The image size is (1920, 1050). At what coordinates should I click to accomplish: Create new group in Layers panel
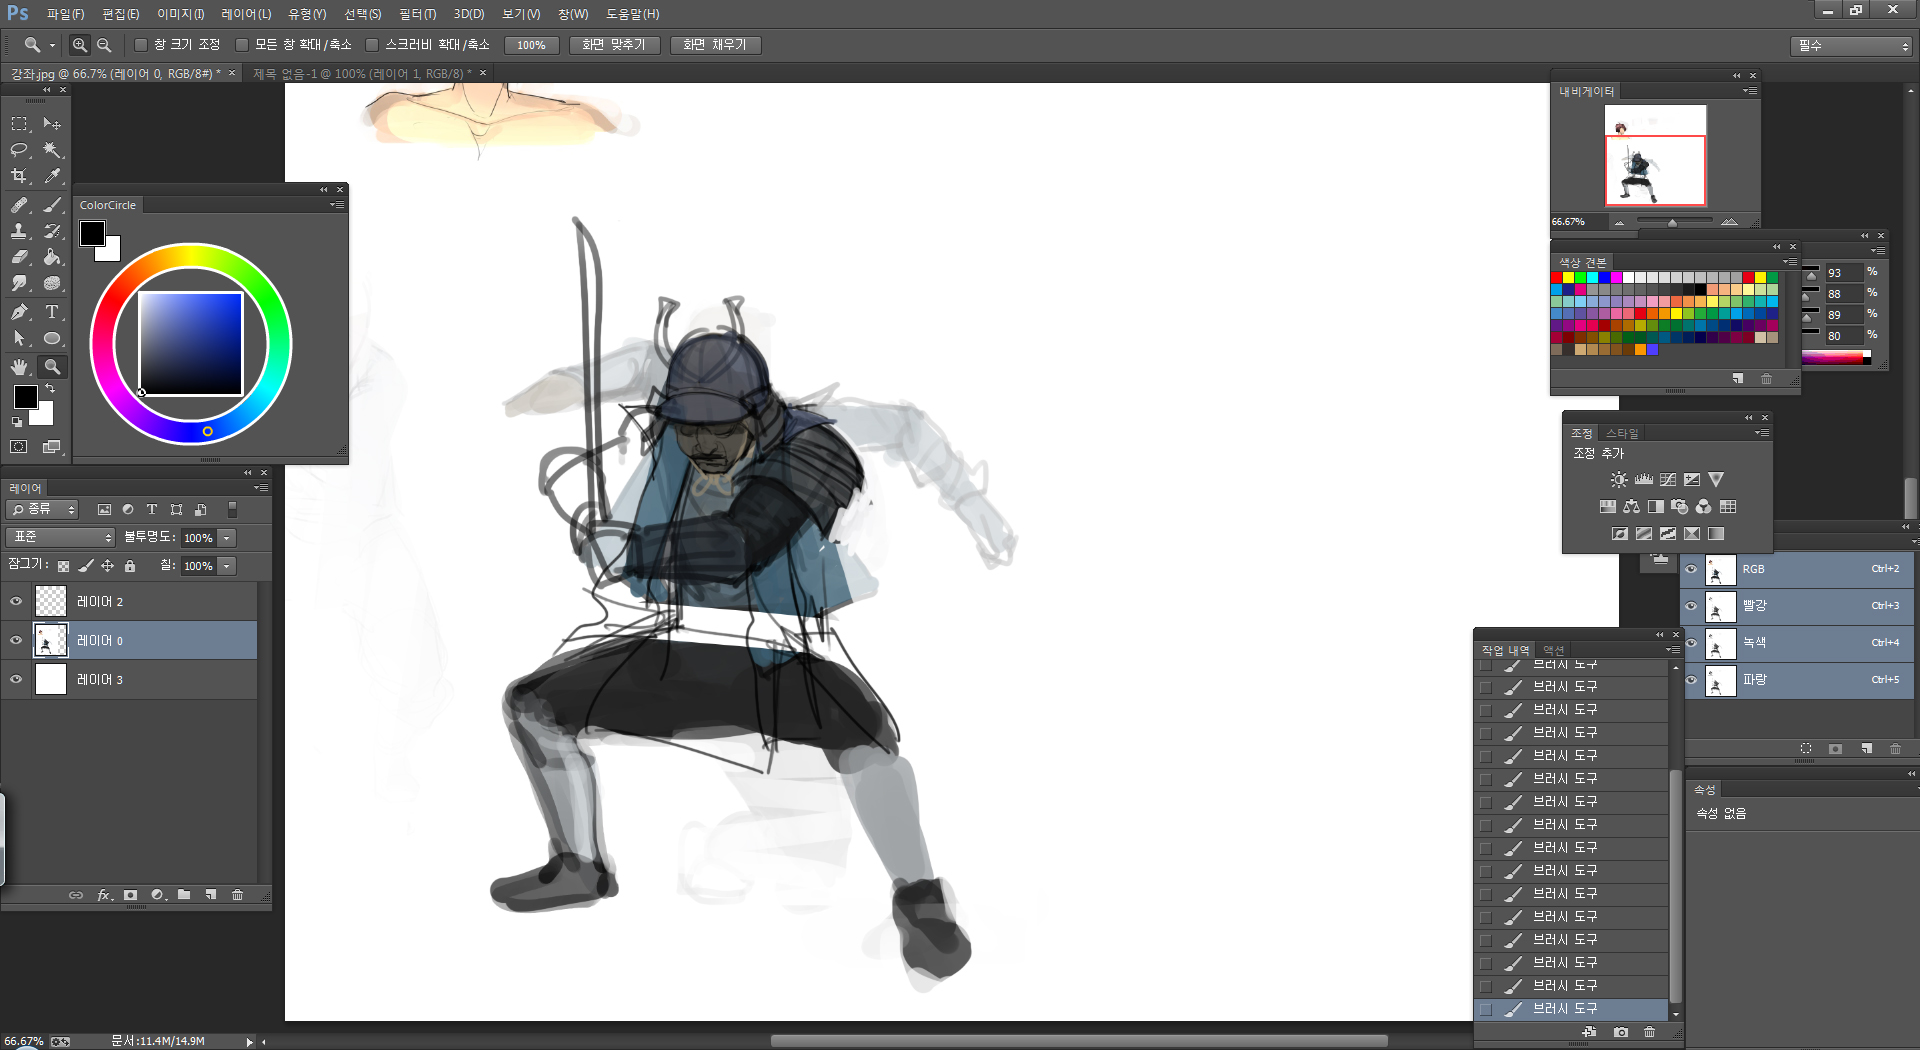click(184, 895)
